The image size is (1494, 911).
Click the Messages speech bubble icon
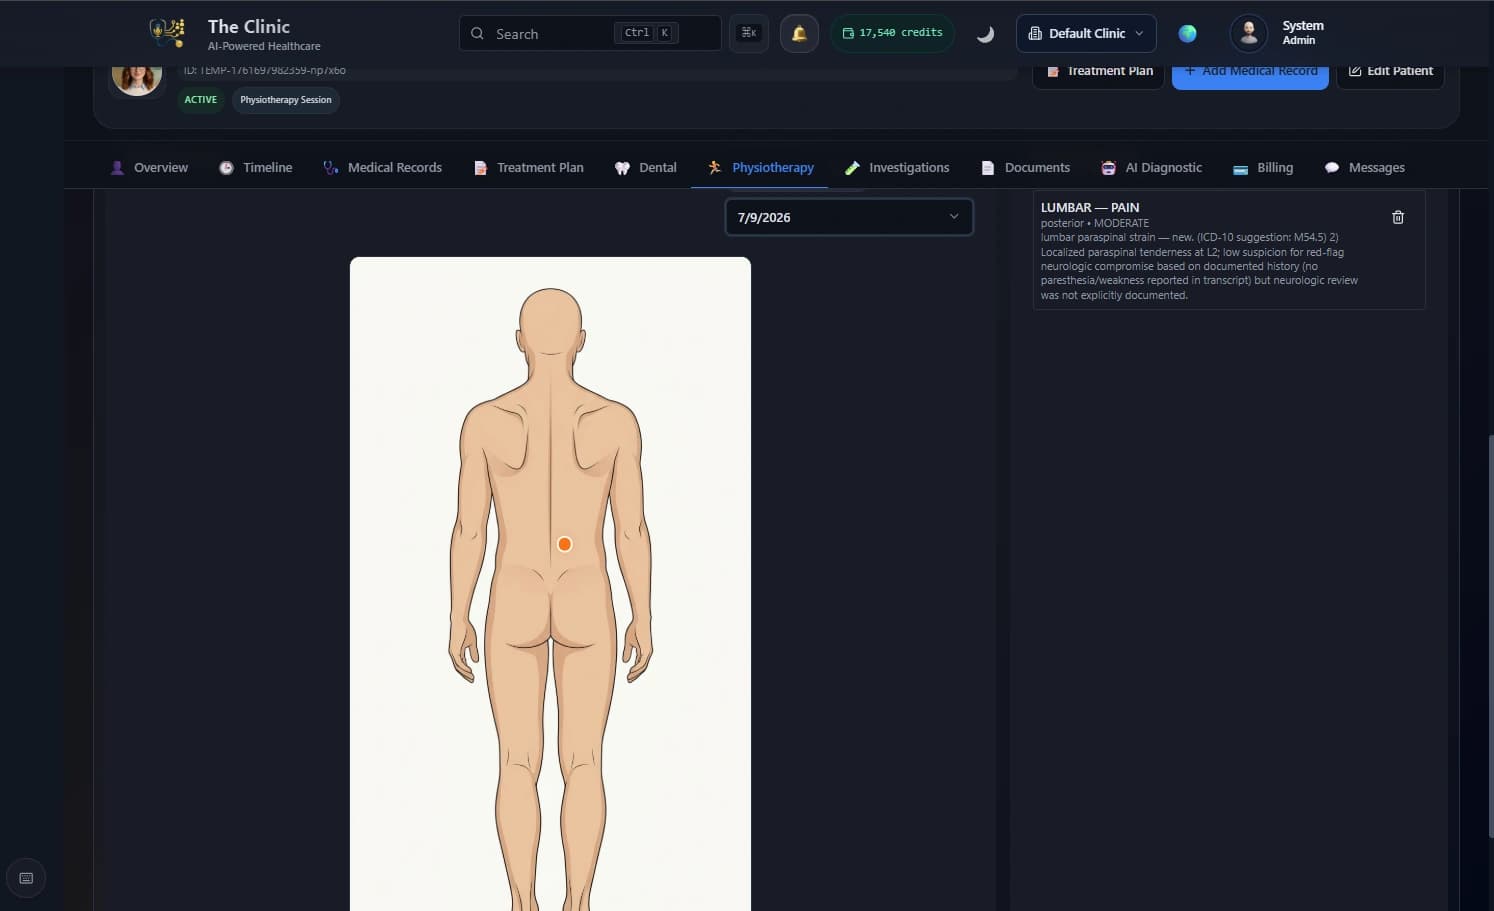click(1332, 168)
